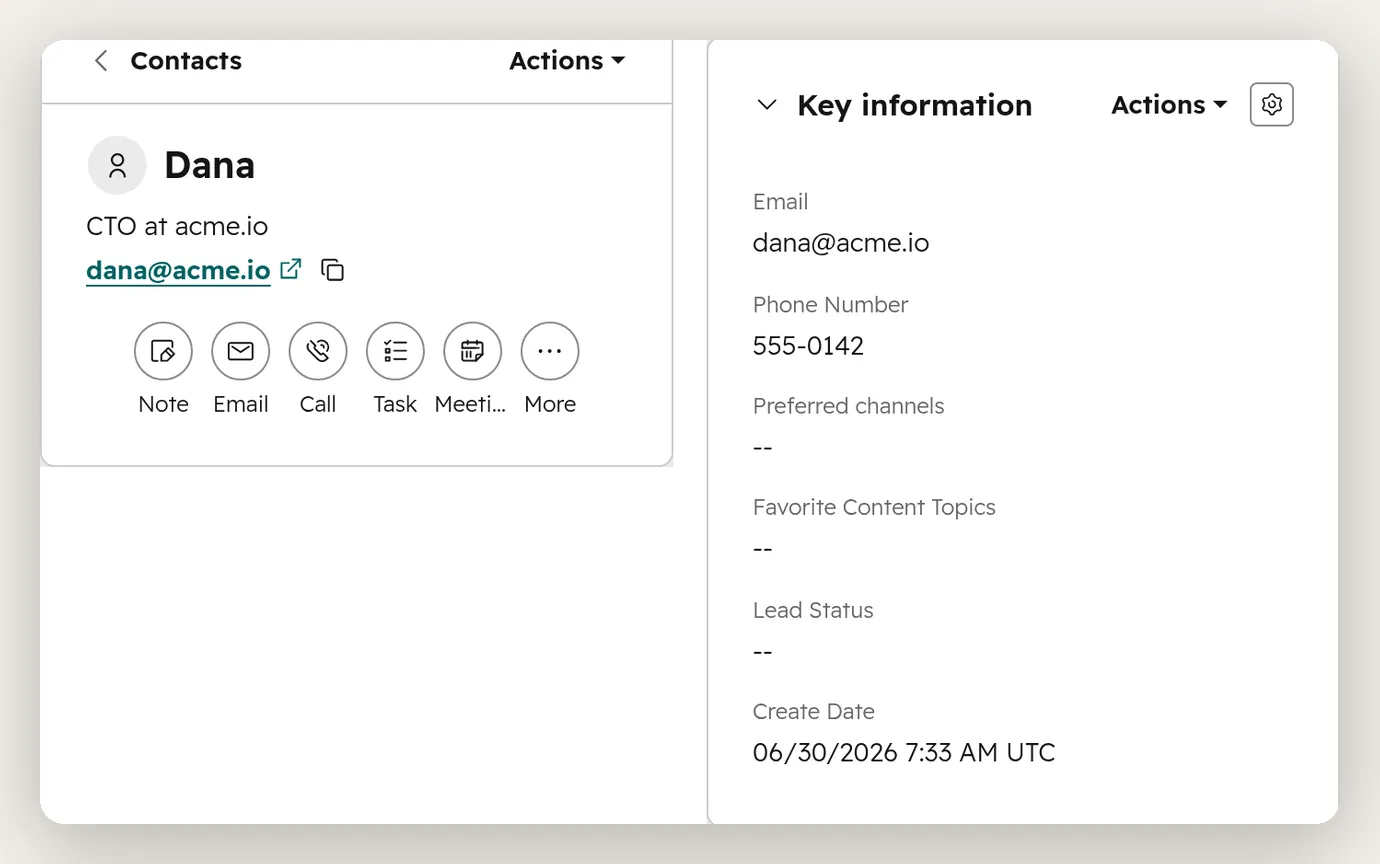Open Key information settings gear
The height and width of the screenshot is (864, 1380).
(1272, 104)
